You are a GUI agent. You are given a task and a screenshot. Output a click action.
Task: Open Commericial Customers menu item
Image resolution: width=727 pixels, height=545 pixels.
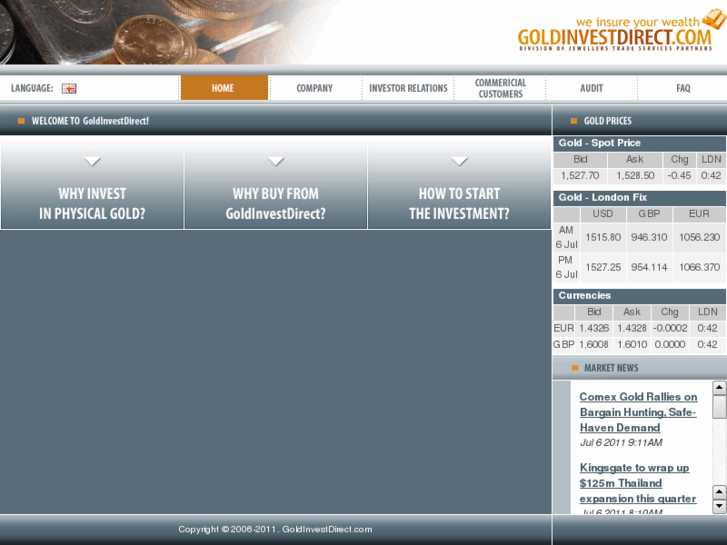[x=500, y=88]
